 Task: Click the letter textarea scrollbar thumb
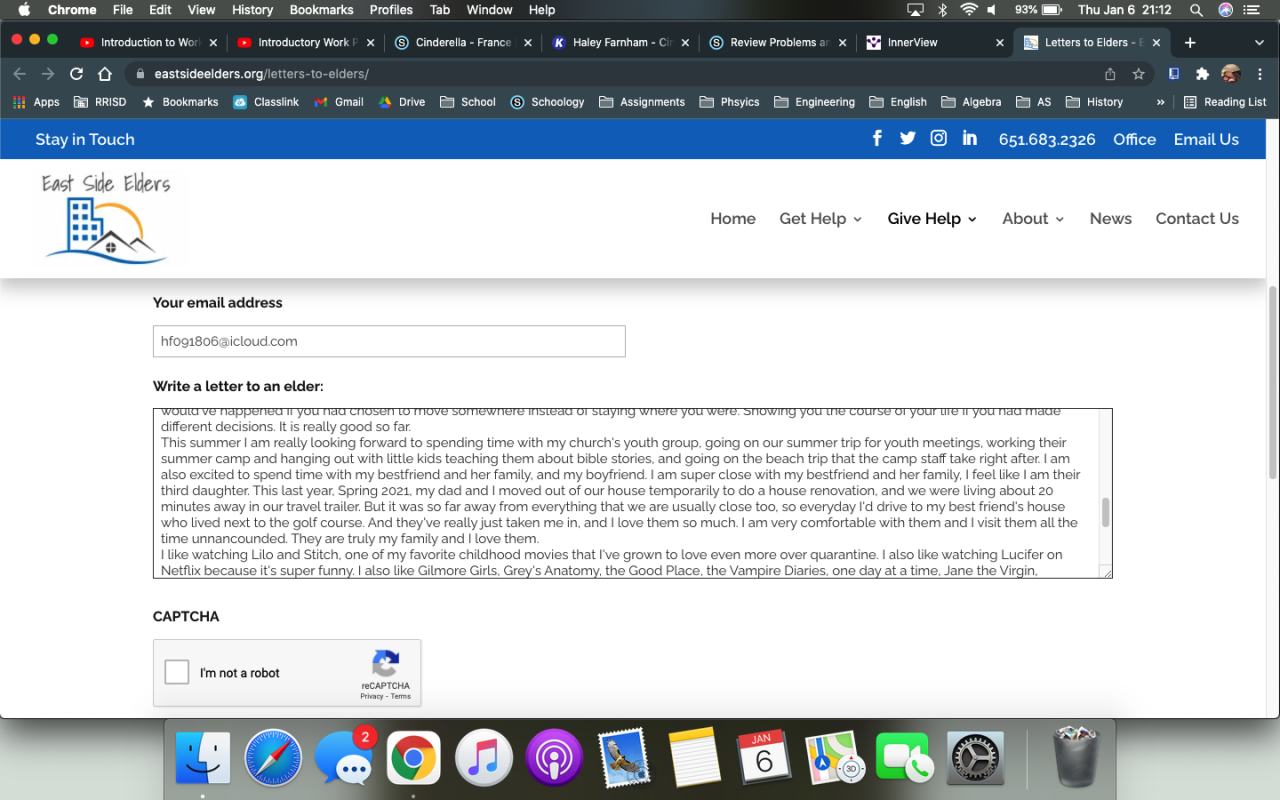point(1105,512)
